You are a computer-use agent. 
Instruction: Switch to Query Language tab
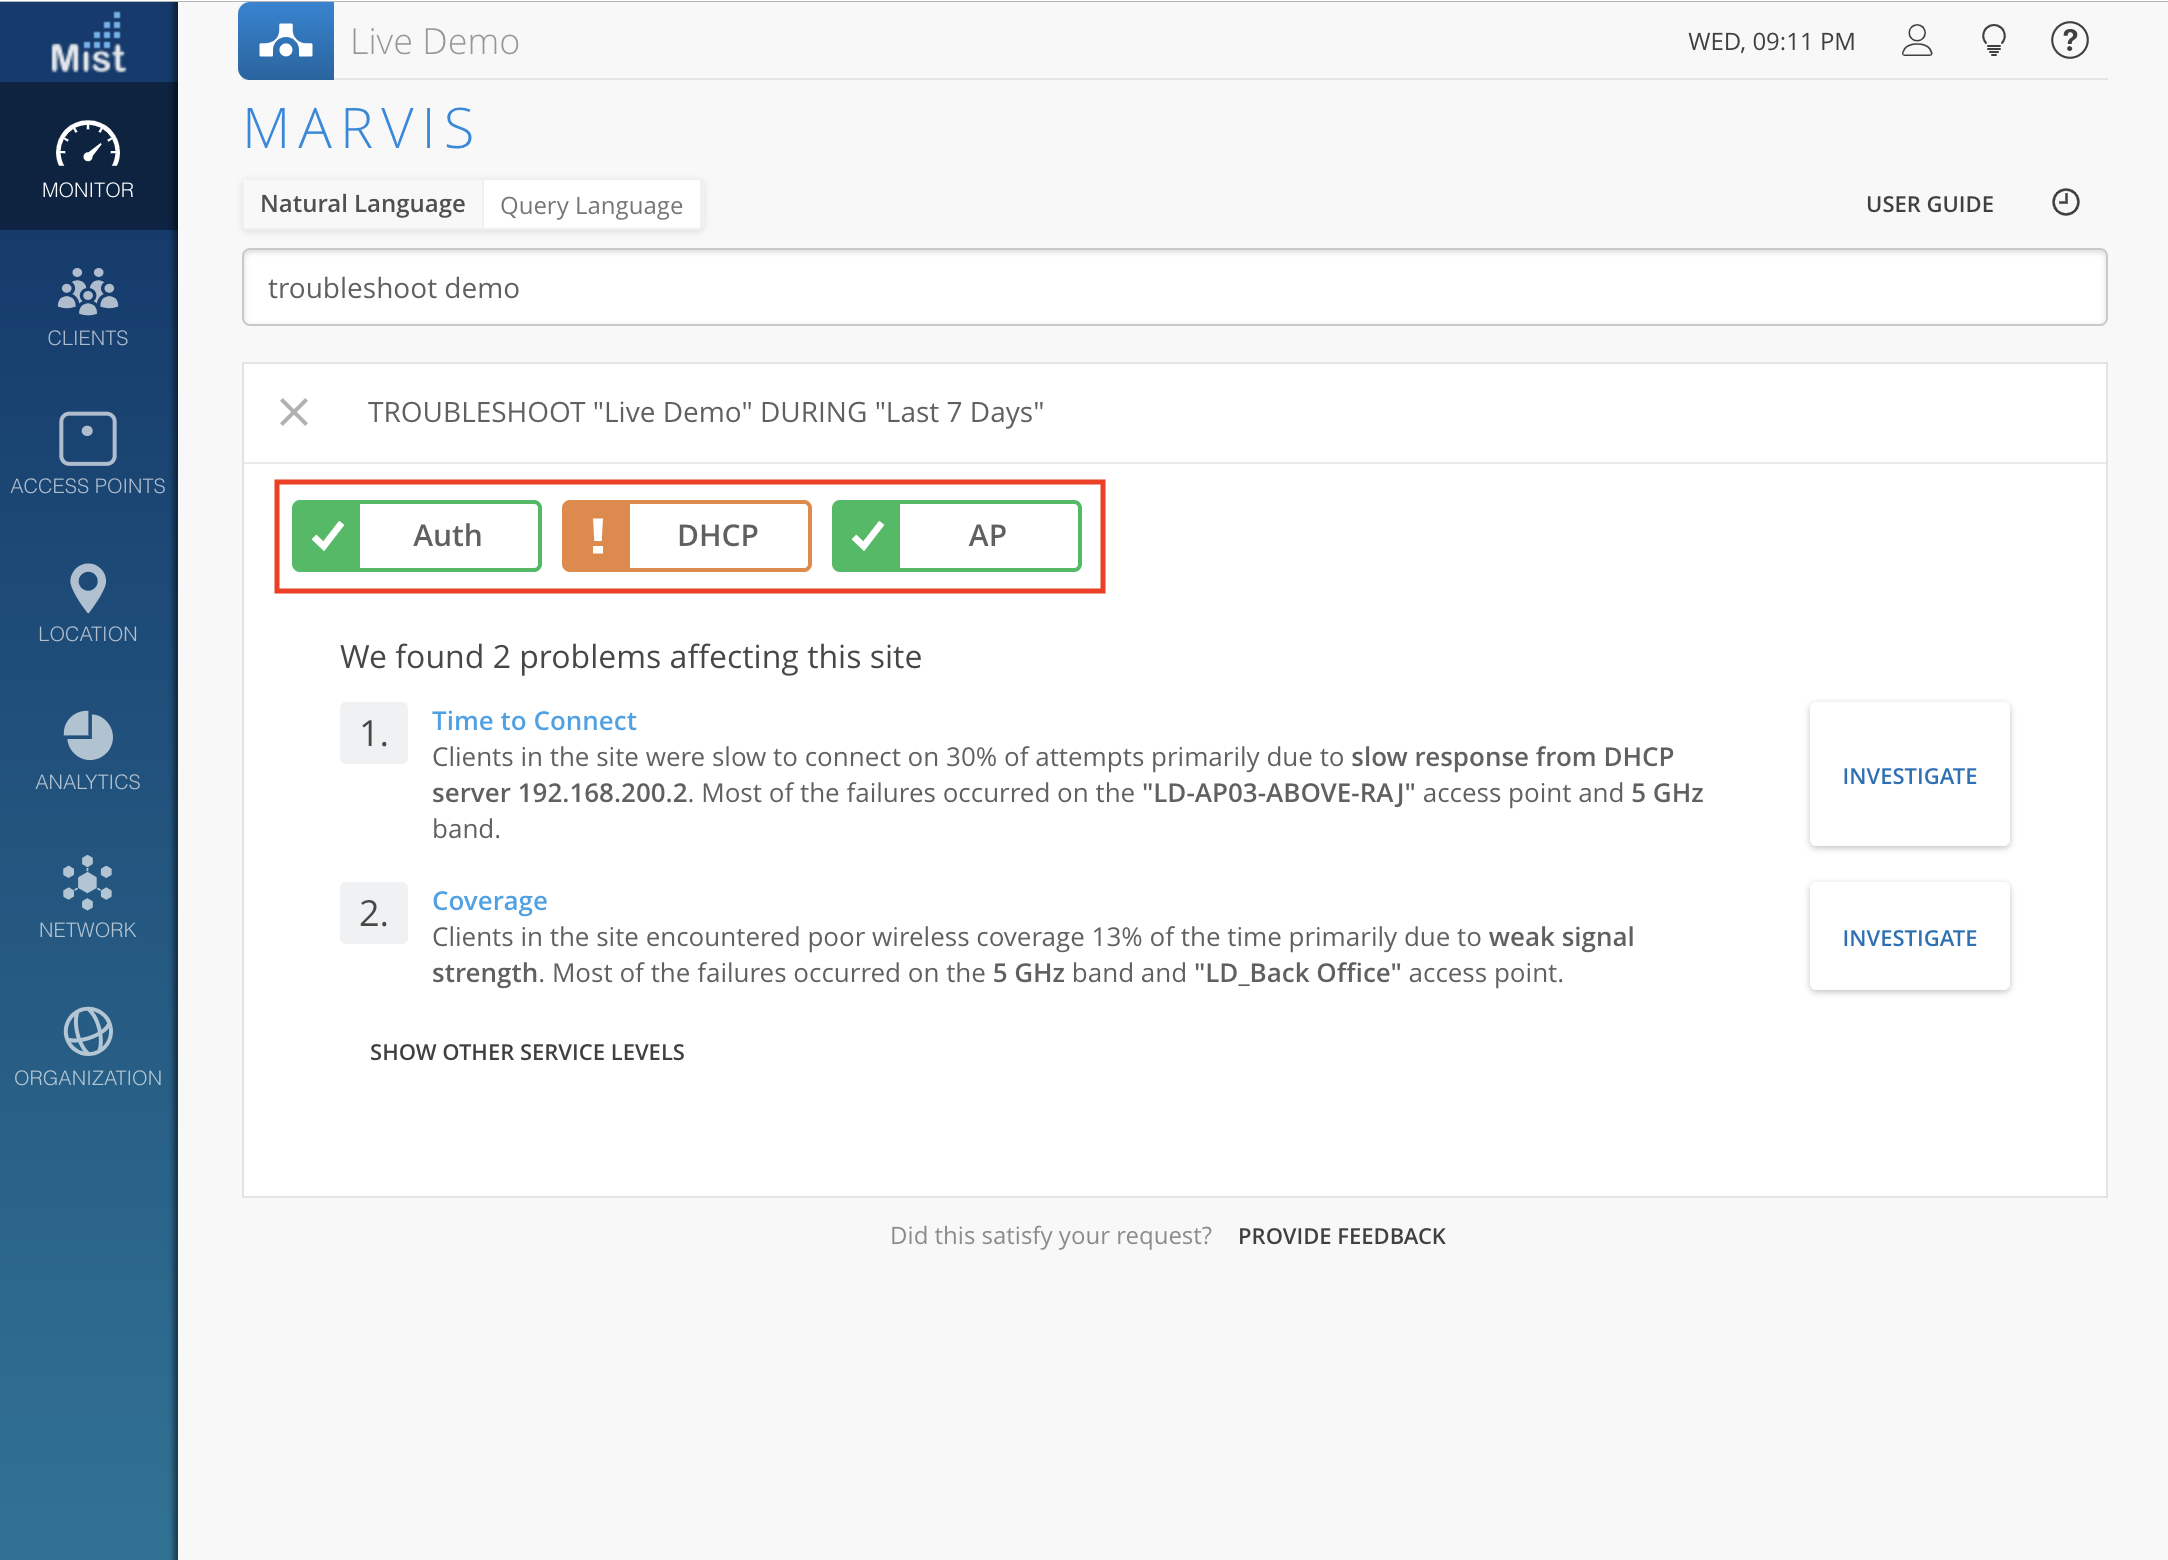tap(591, 205)
